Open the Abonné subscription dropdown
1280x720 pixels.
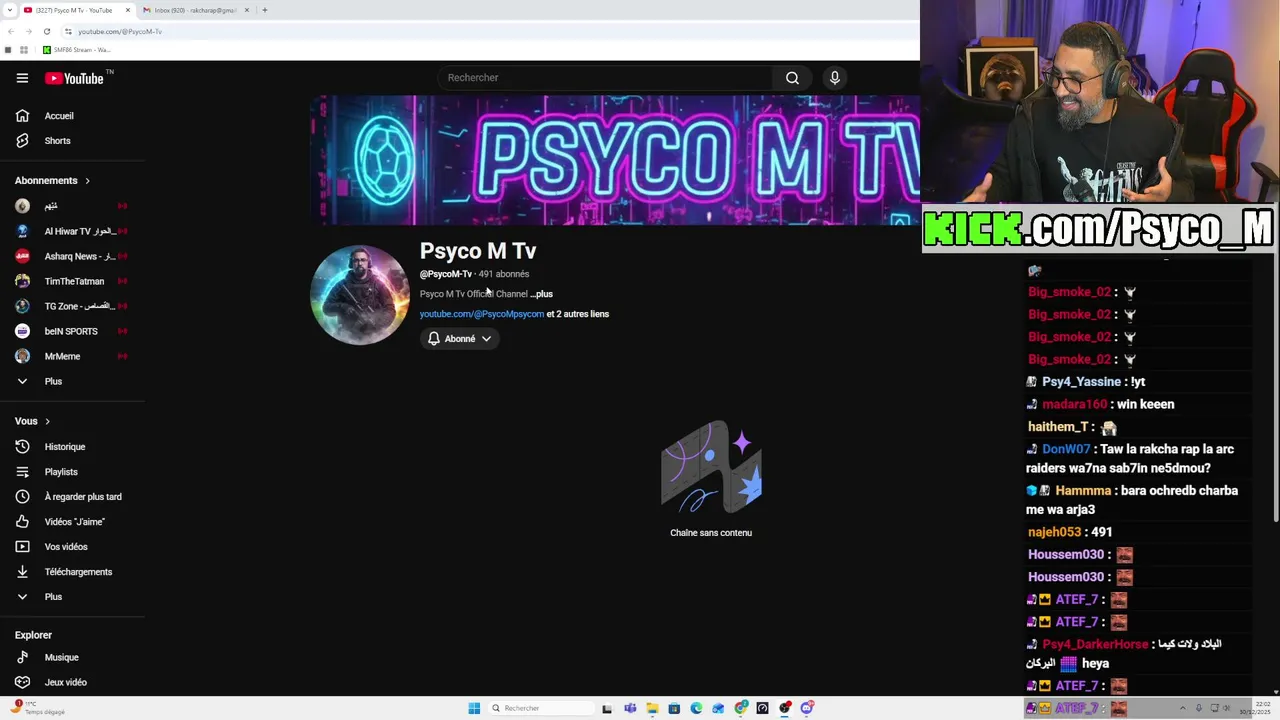pos(460,339)
